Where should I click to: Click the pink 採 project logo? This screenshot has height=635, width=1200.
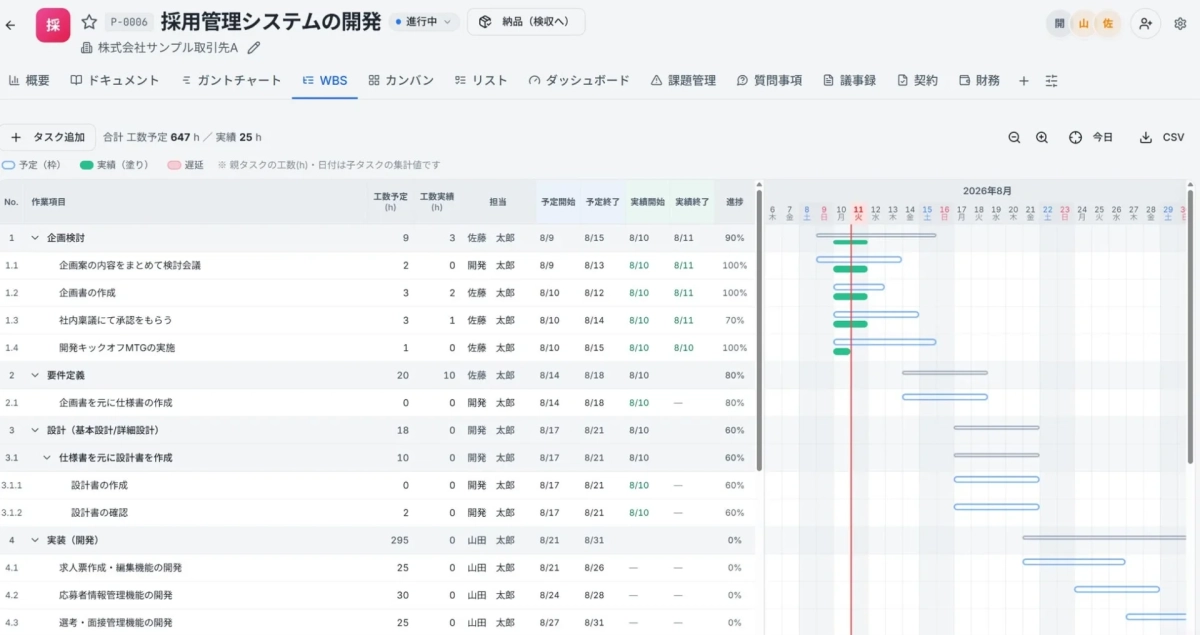53,25
